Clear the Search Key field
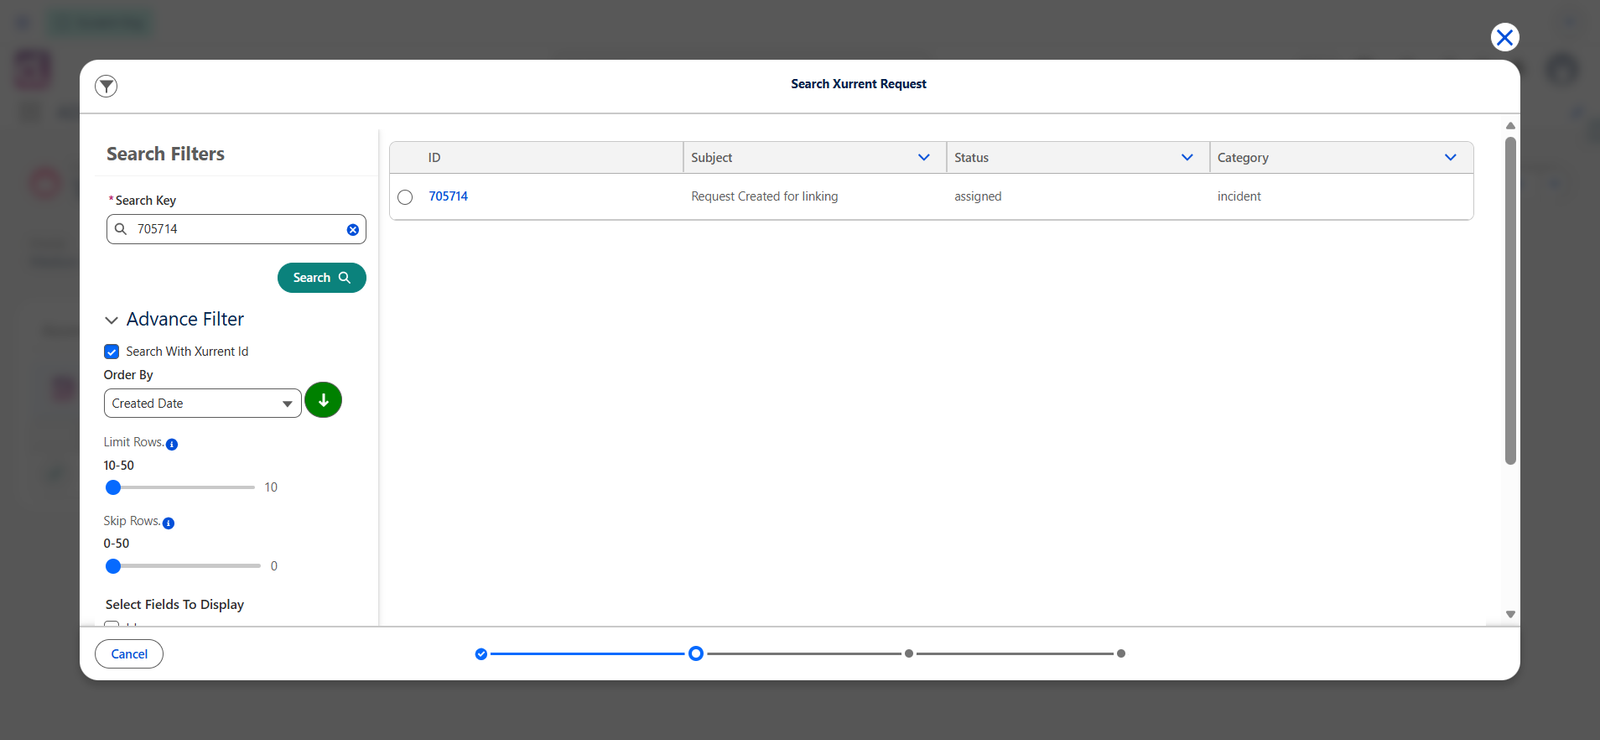This screenshot has height=740, width=1600. tap(353, 230)
